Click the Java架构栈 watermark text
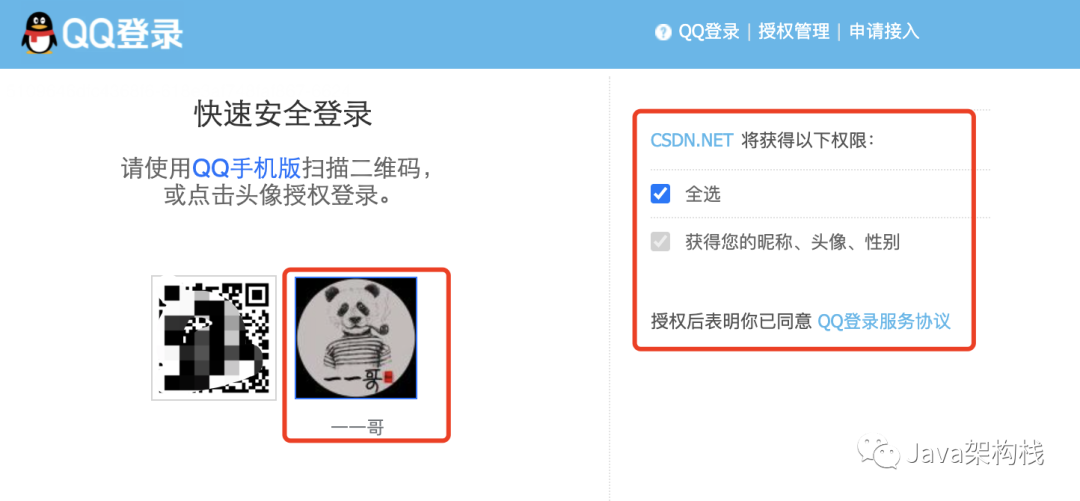The width and height of the screenshot is (1080, 501). 976,453
